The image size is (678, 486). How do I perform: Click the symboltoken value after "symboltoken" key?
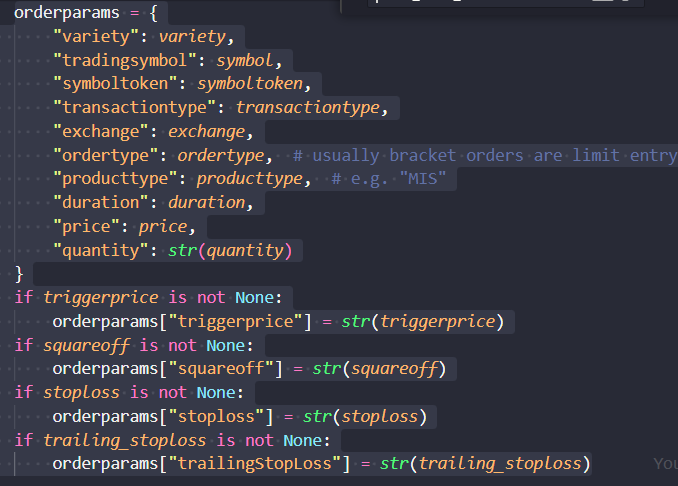(x=255, y=83)
